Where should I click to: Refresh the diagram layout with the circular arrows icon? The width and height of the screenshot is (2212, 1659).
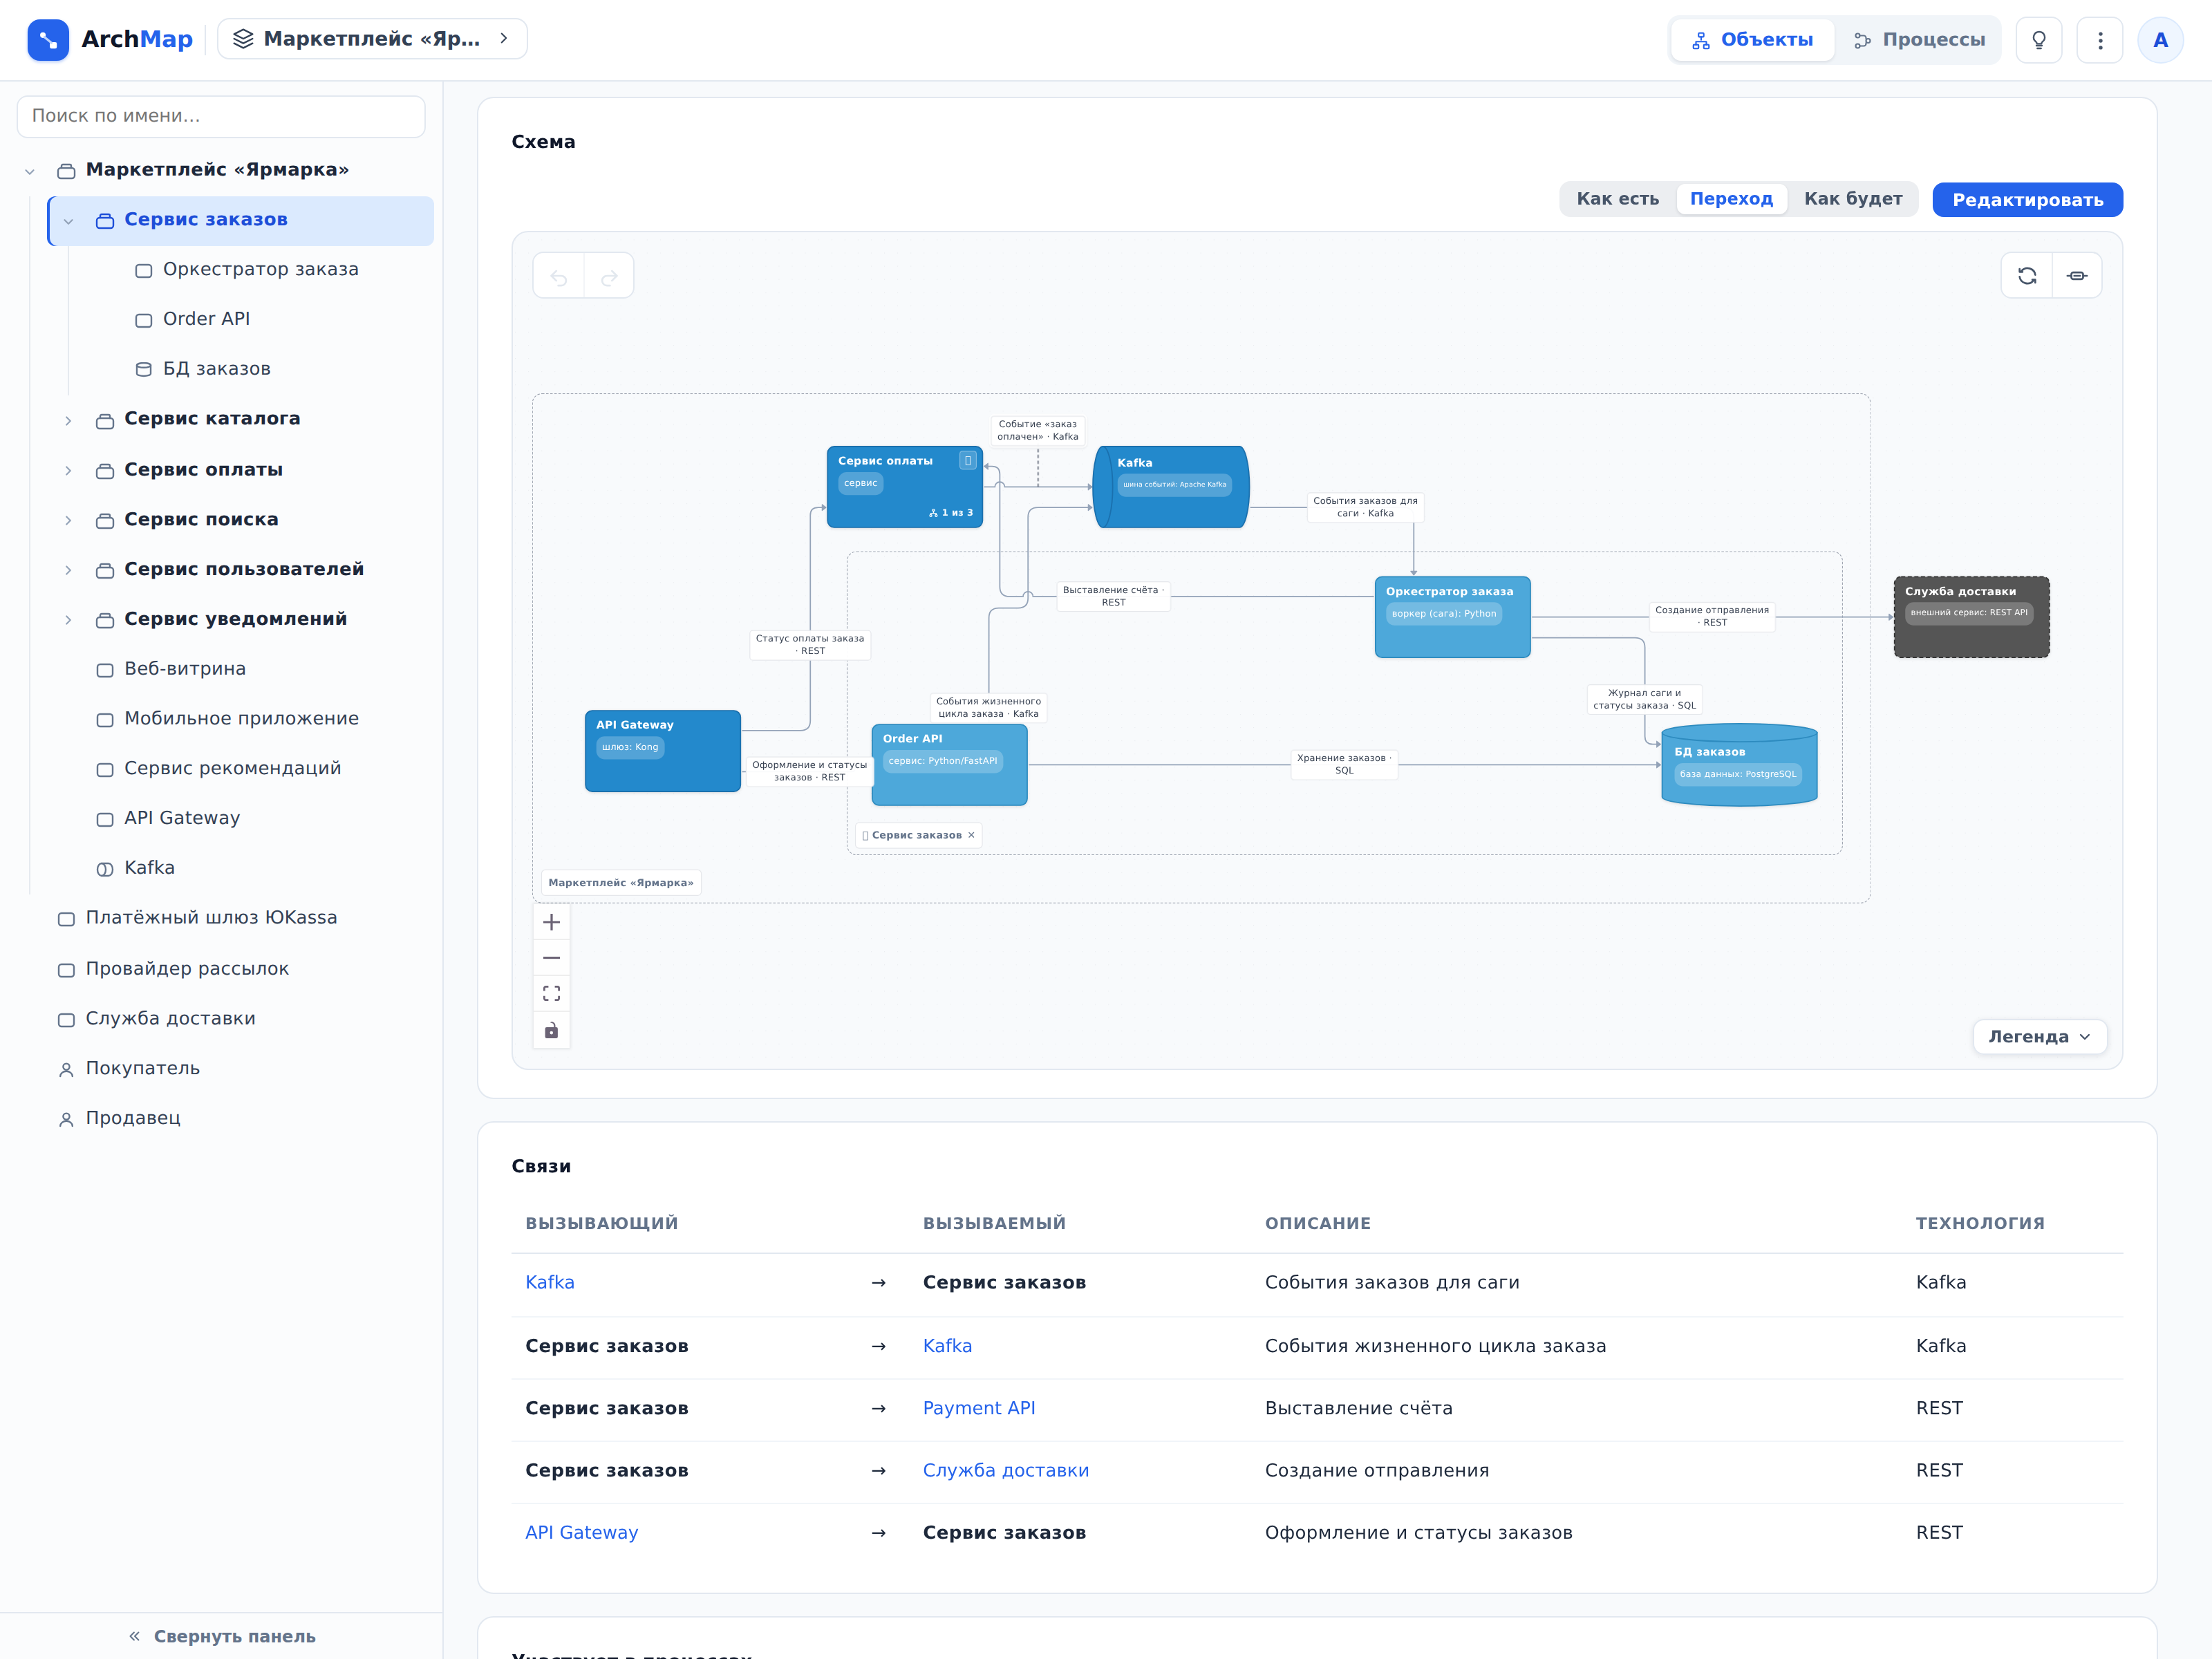point(2027,276)
